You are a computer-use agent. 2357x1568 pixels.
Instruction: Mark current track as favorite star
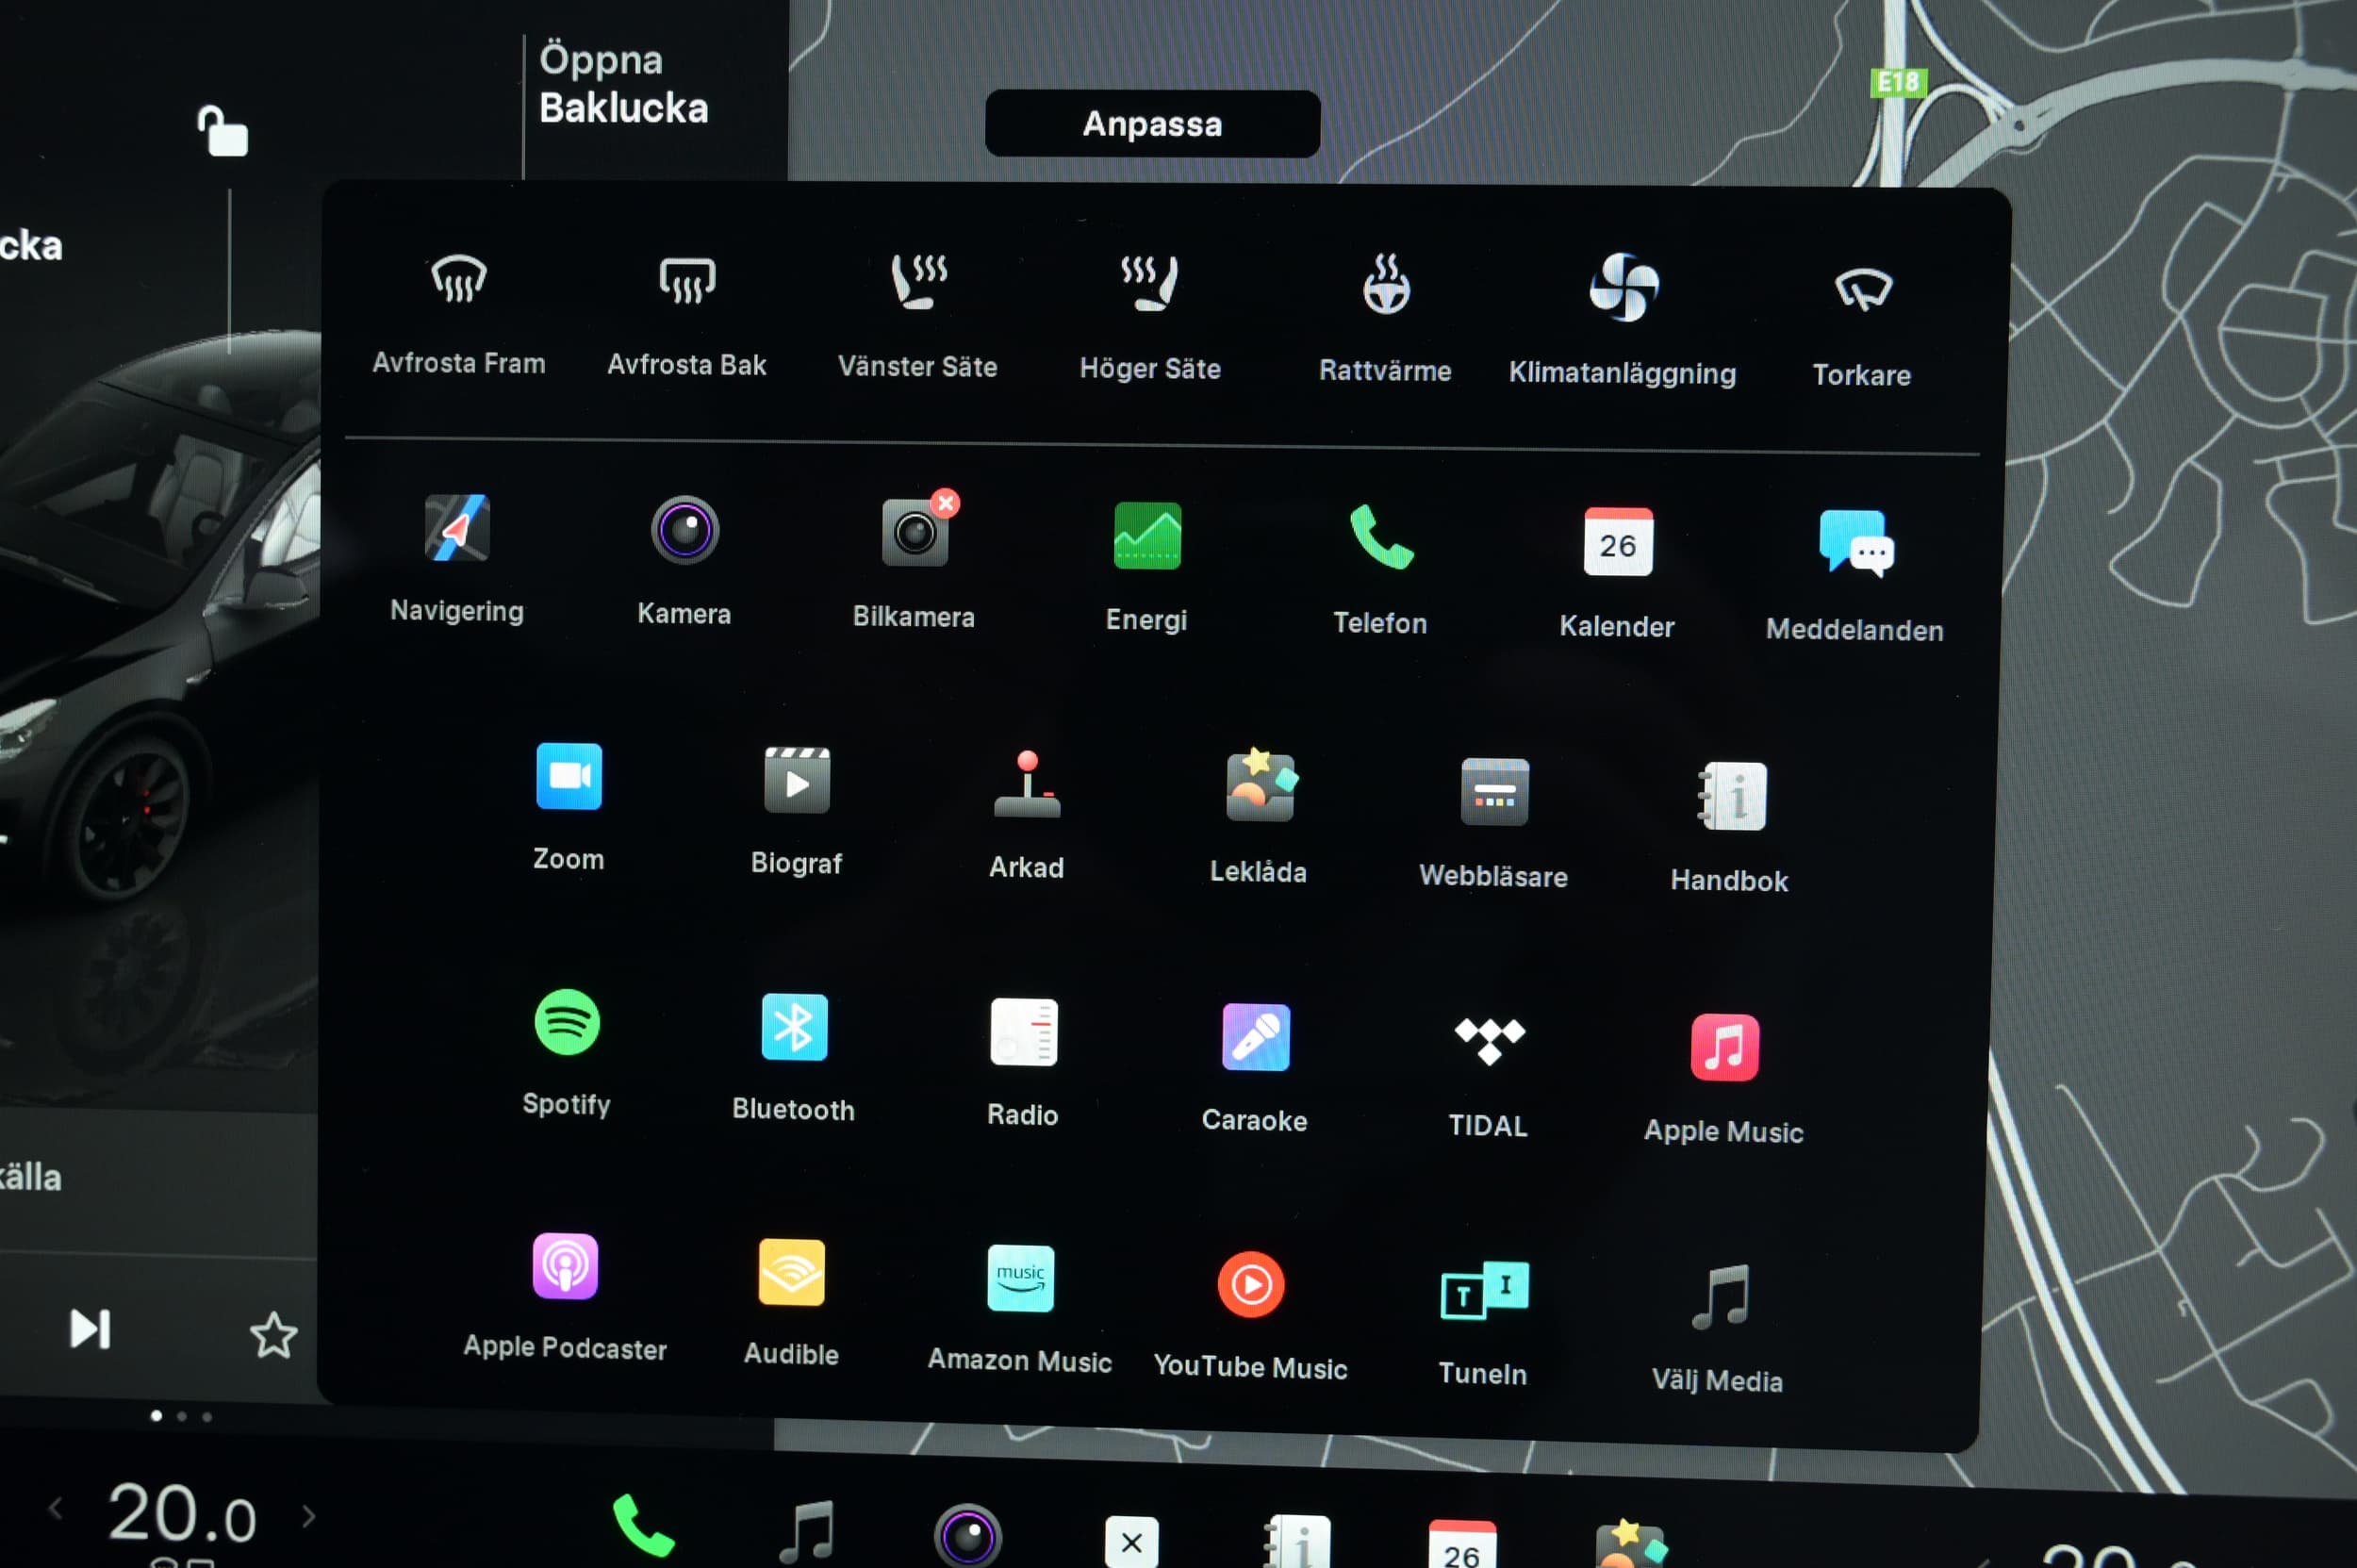(x=273, y=1335)
